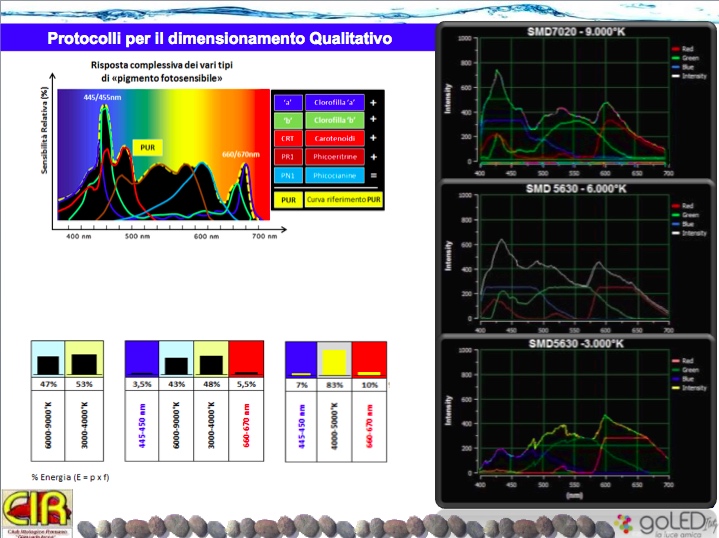This screenshot has width=719, height=538.
Task: Click the blue color cell above '3,5%'
Action: click(x=142, y=359)
